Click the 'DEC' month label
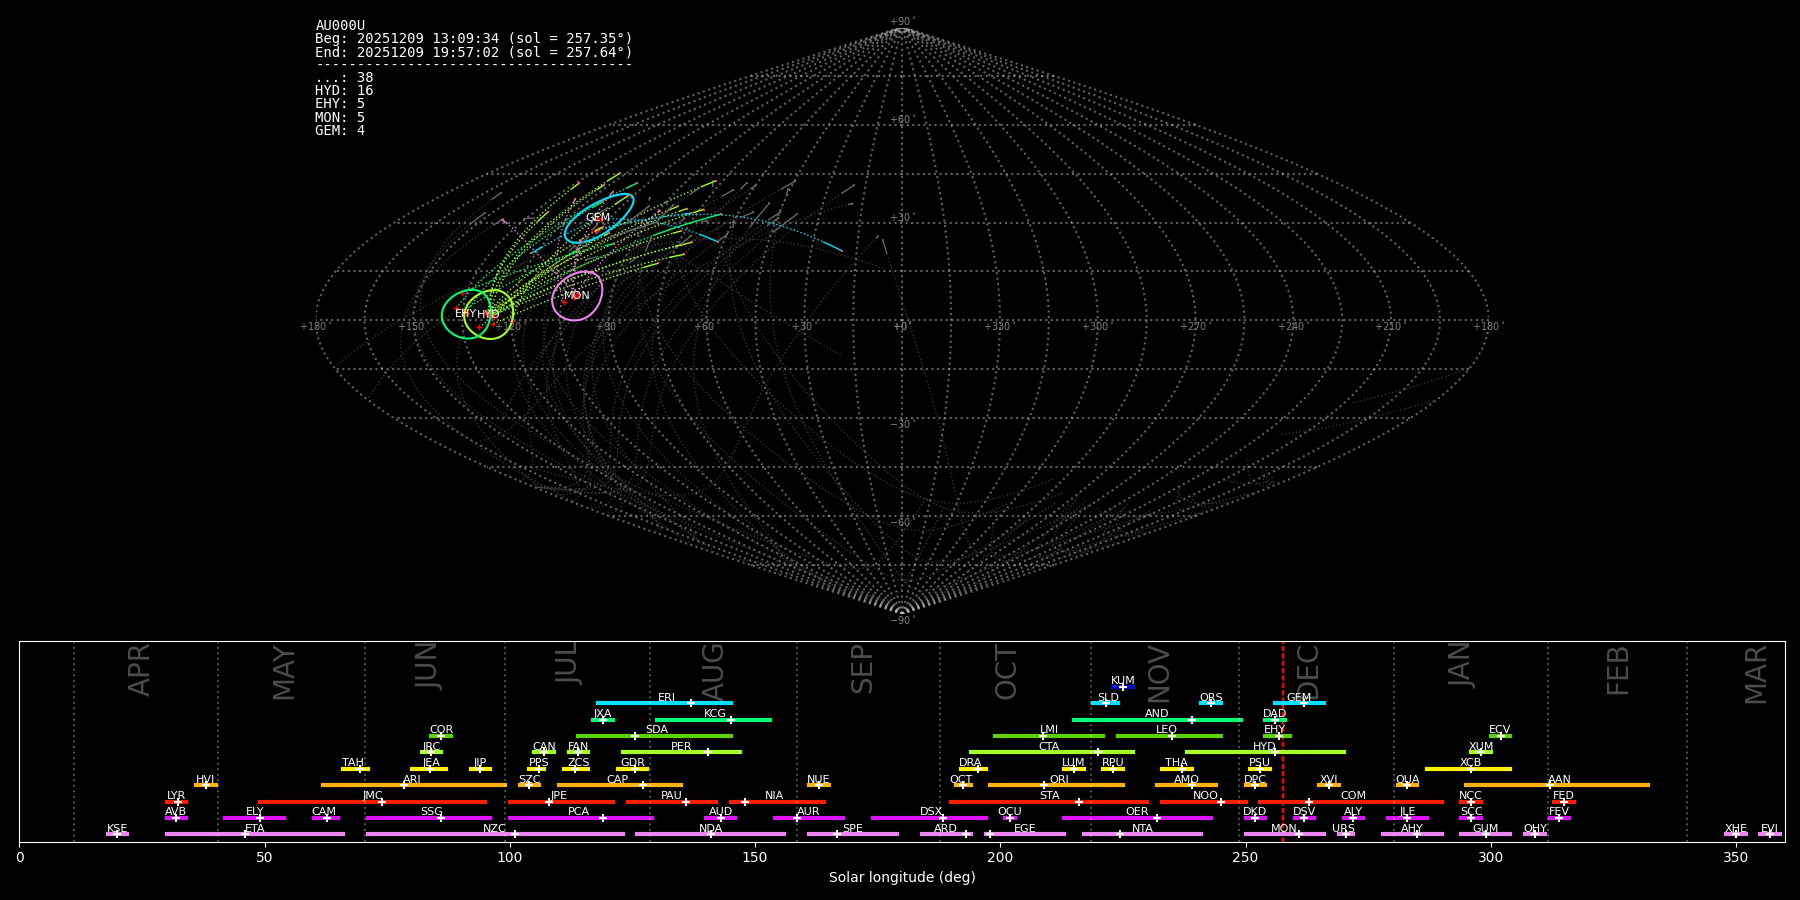 [1307, 671]
